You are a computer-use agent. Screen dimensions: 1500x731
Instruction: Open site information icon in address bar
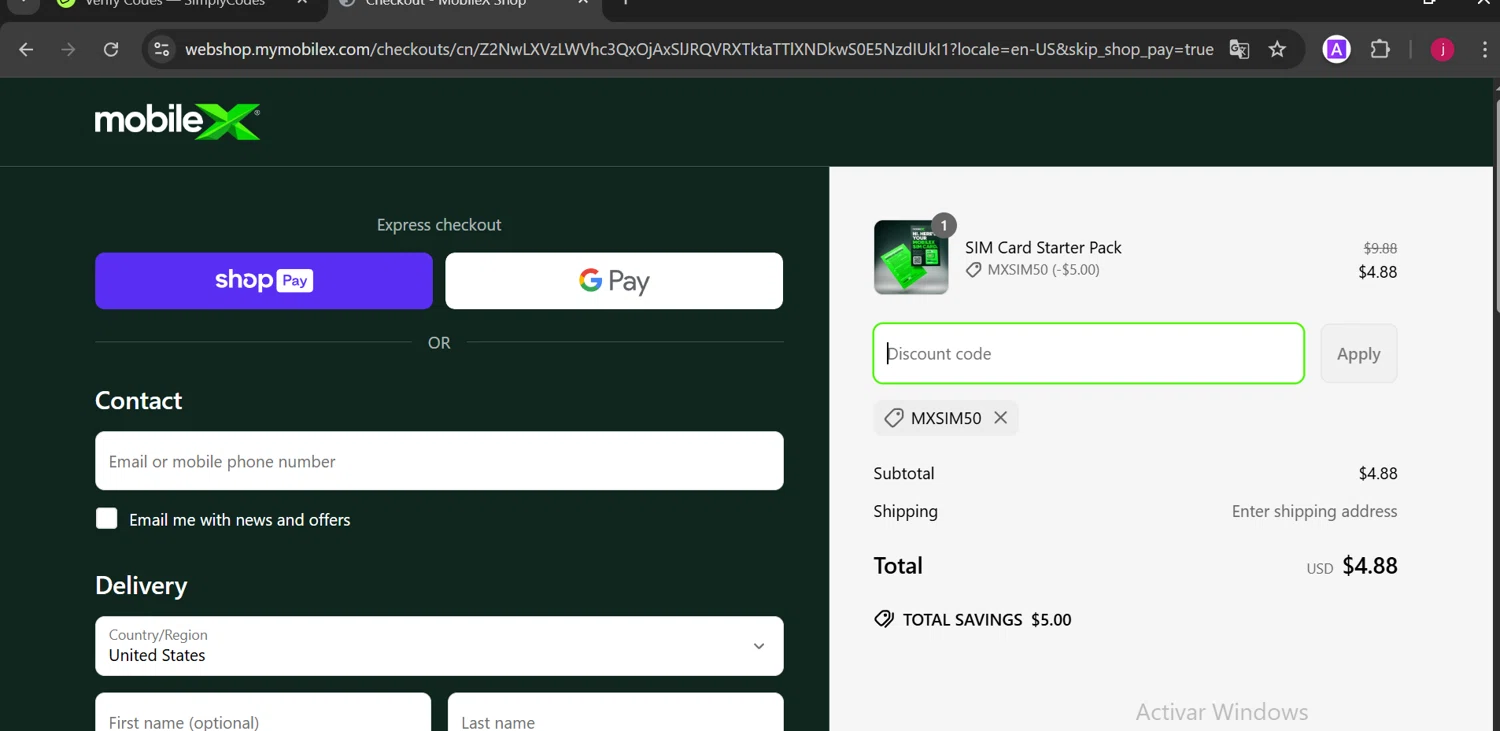(162, 49)
